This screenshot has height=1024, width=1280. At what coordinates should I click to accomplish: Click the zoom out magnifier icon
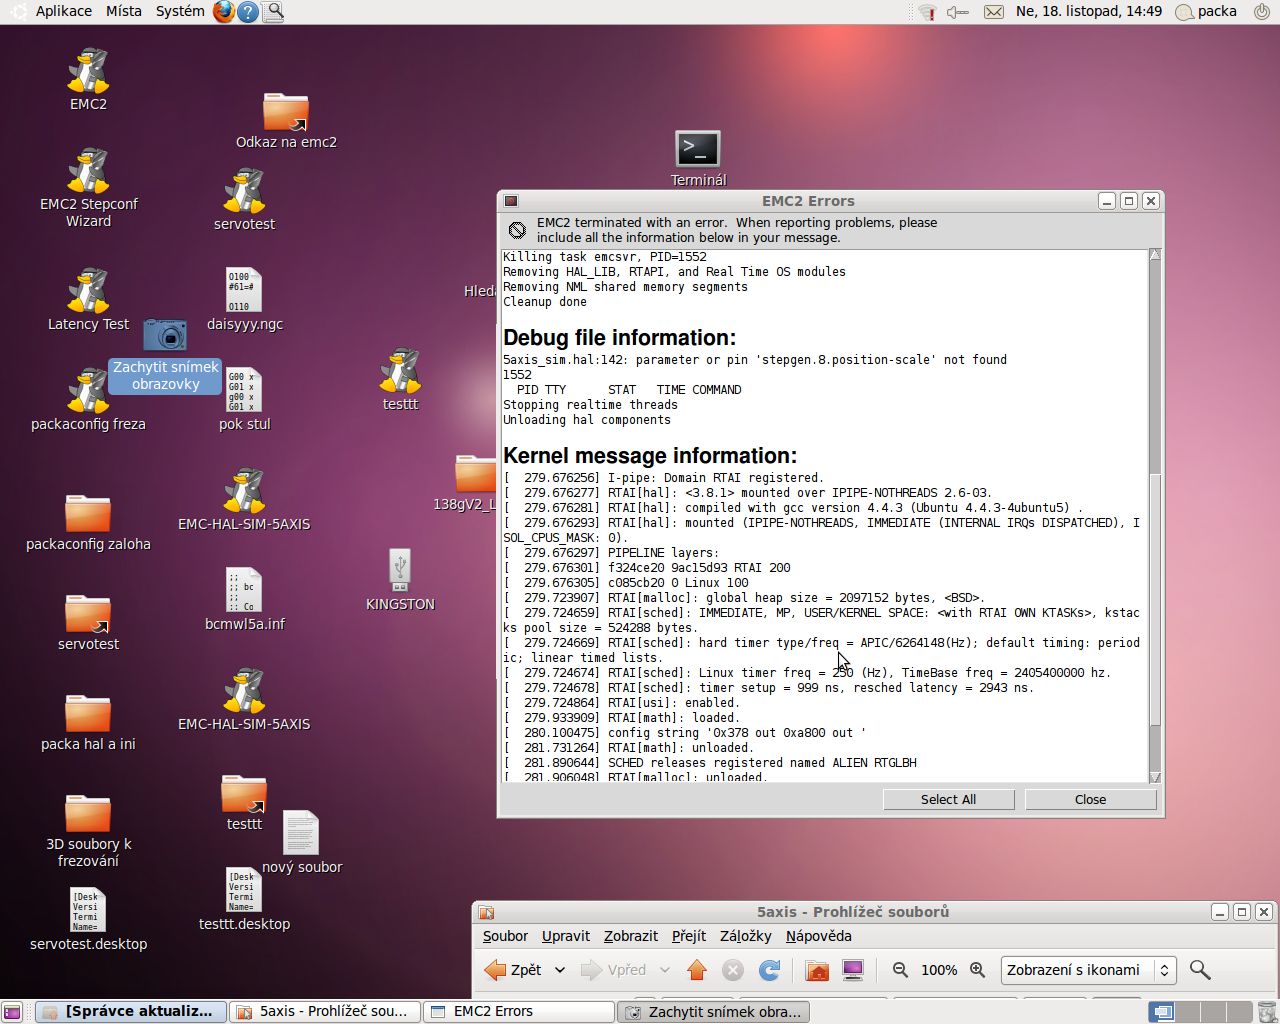900,970
